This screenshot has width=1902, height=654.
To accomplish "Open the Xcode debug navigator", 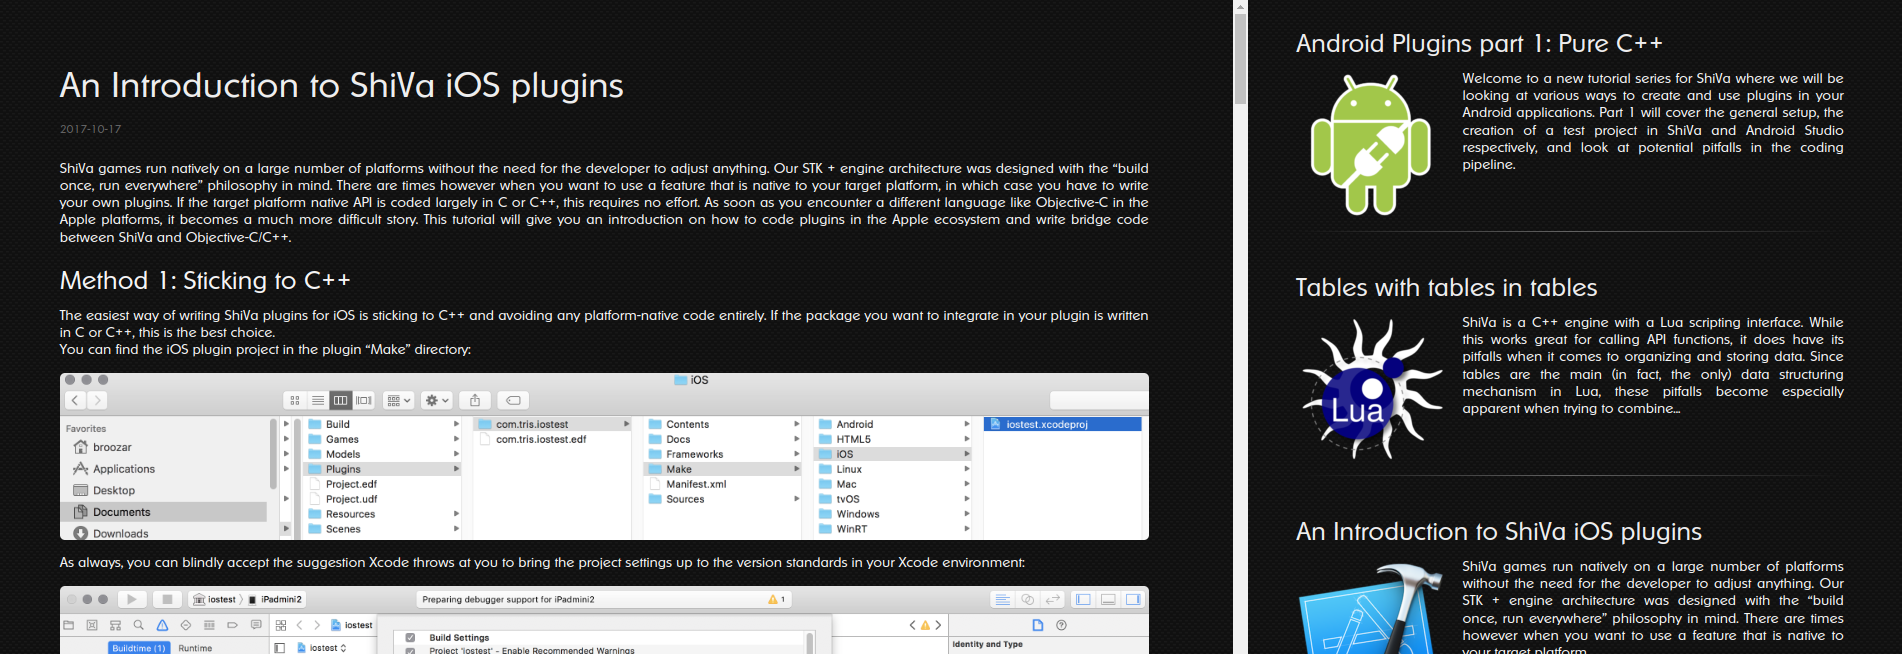I will click(209, 625).
